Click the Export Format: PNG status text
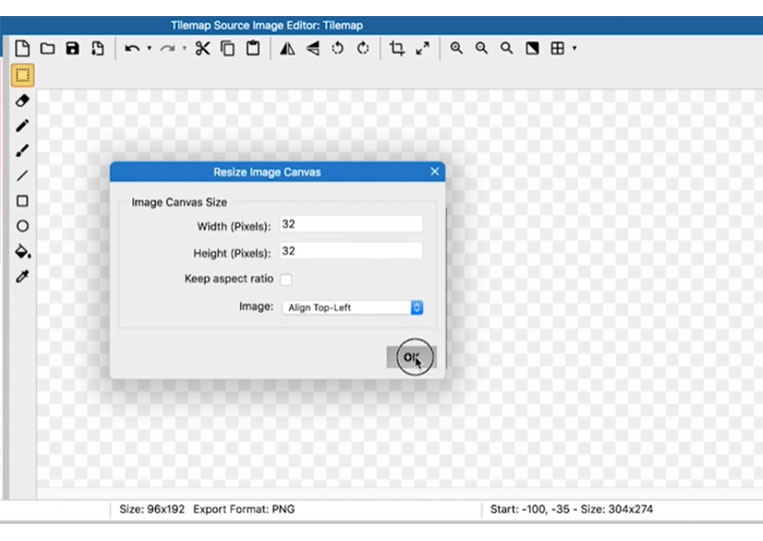Screen dimensions: 763x541 [244, 509]
